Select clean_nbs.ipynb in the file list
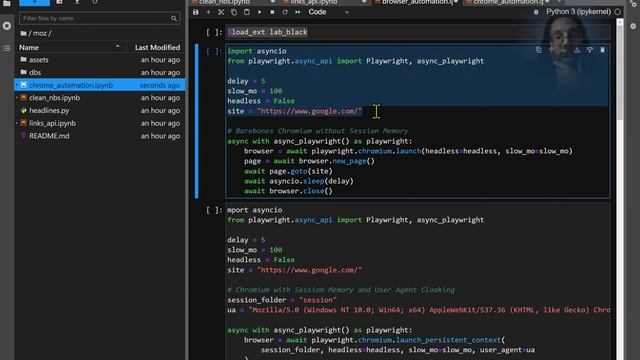Image resolution: width=640 pixels, height=360 pixels. 100,98
